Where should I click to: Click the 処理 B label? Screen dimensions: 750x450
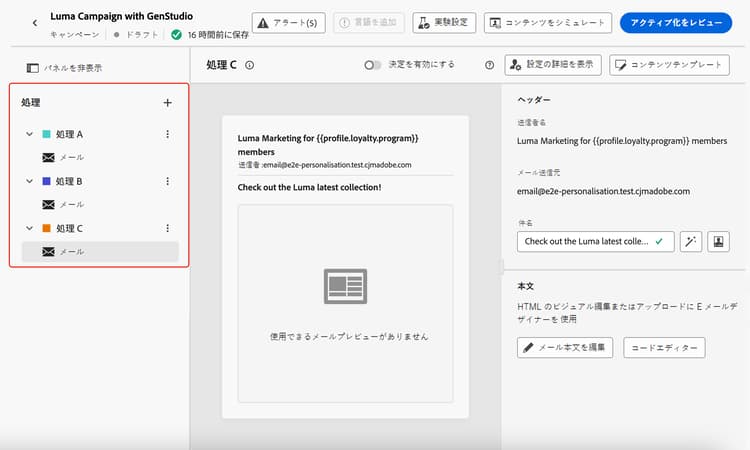69,181
